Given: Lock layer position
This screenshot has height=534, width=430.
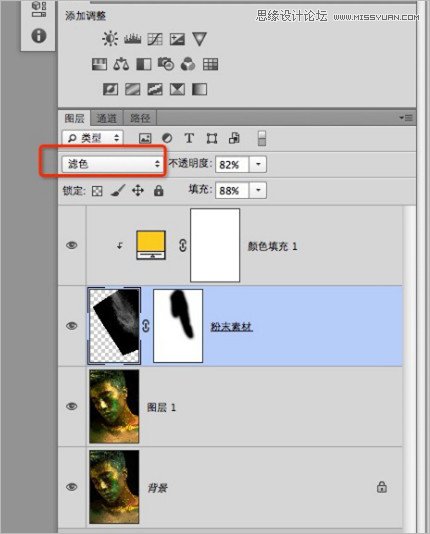Looking at the screenshot, I should pos(138,190).
